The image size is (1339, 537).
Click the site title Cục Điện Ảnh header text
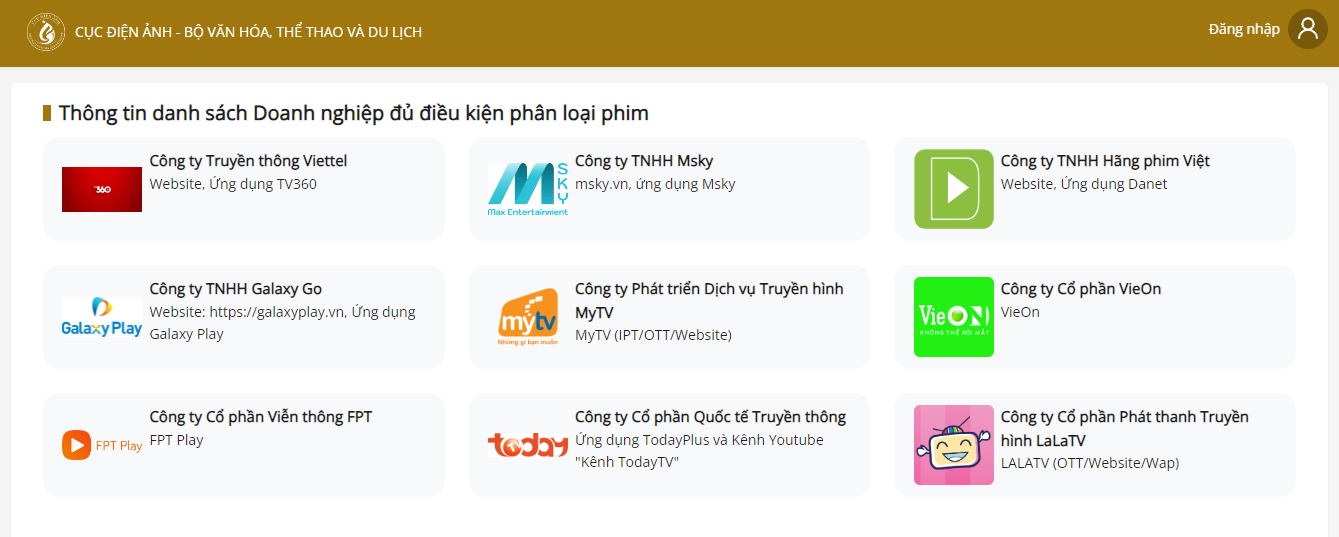(248, 32)
